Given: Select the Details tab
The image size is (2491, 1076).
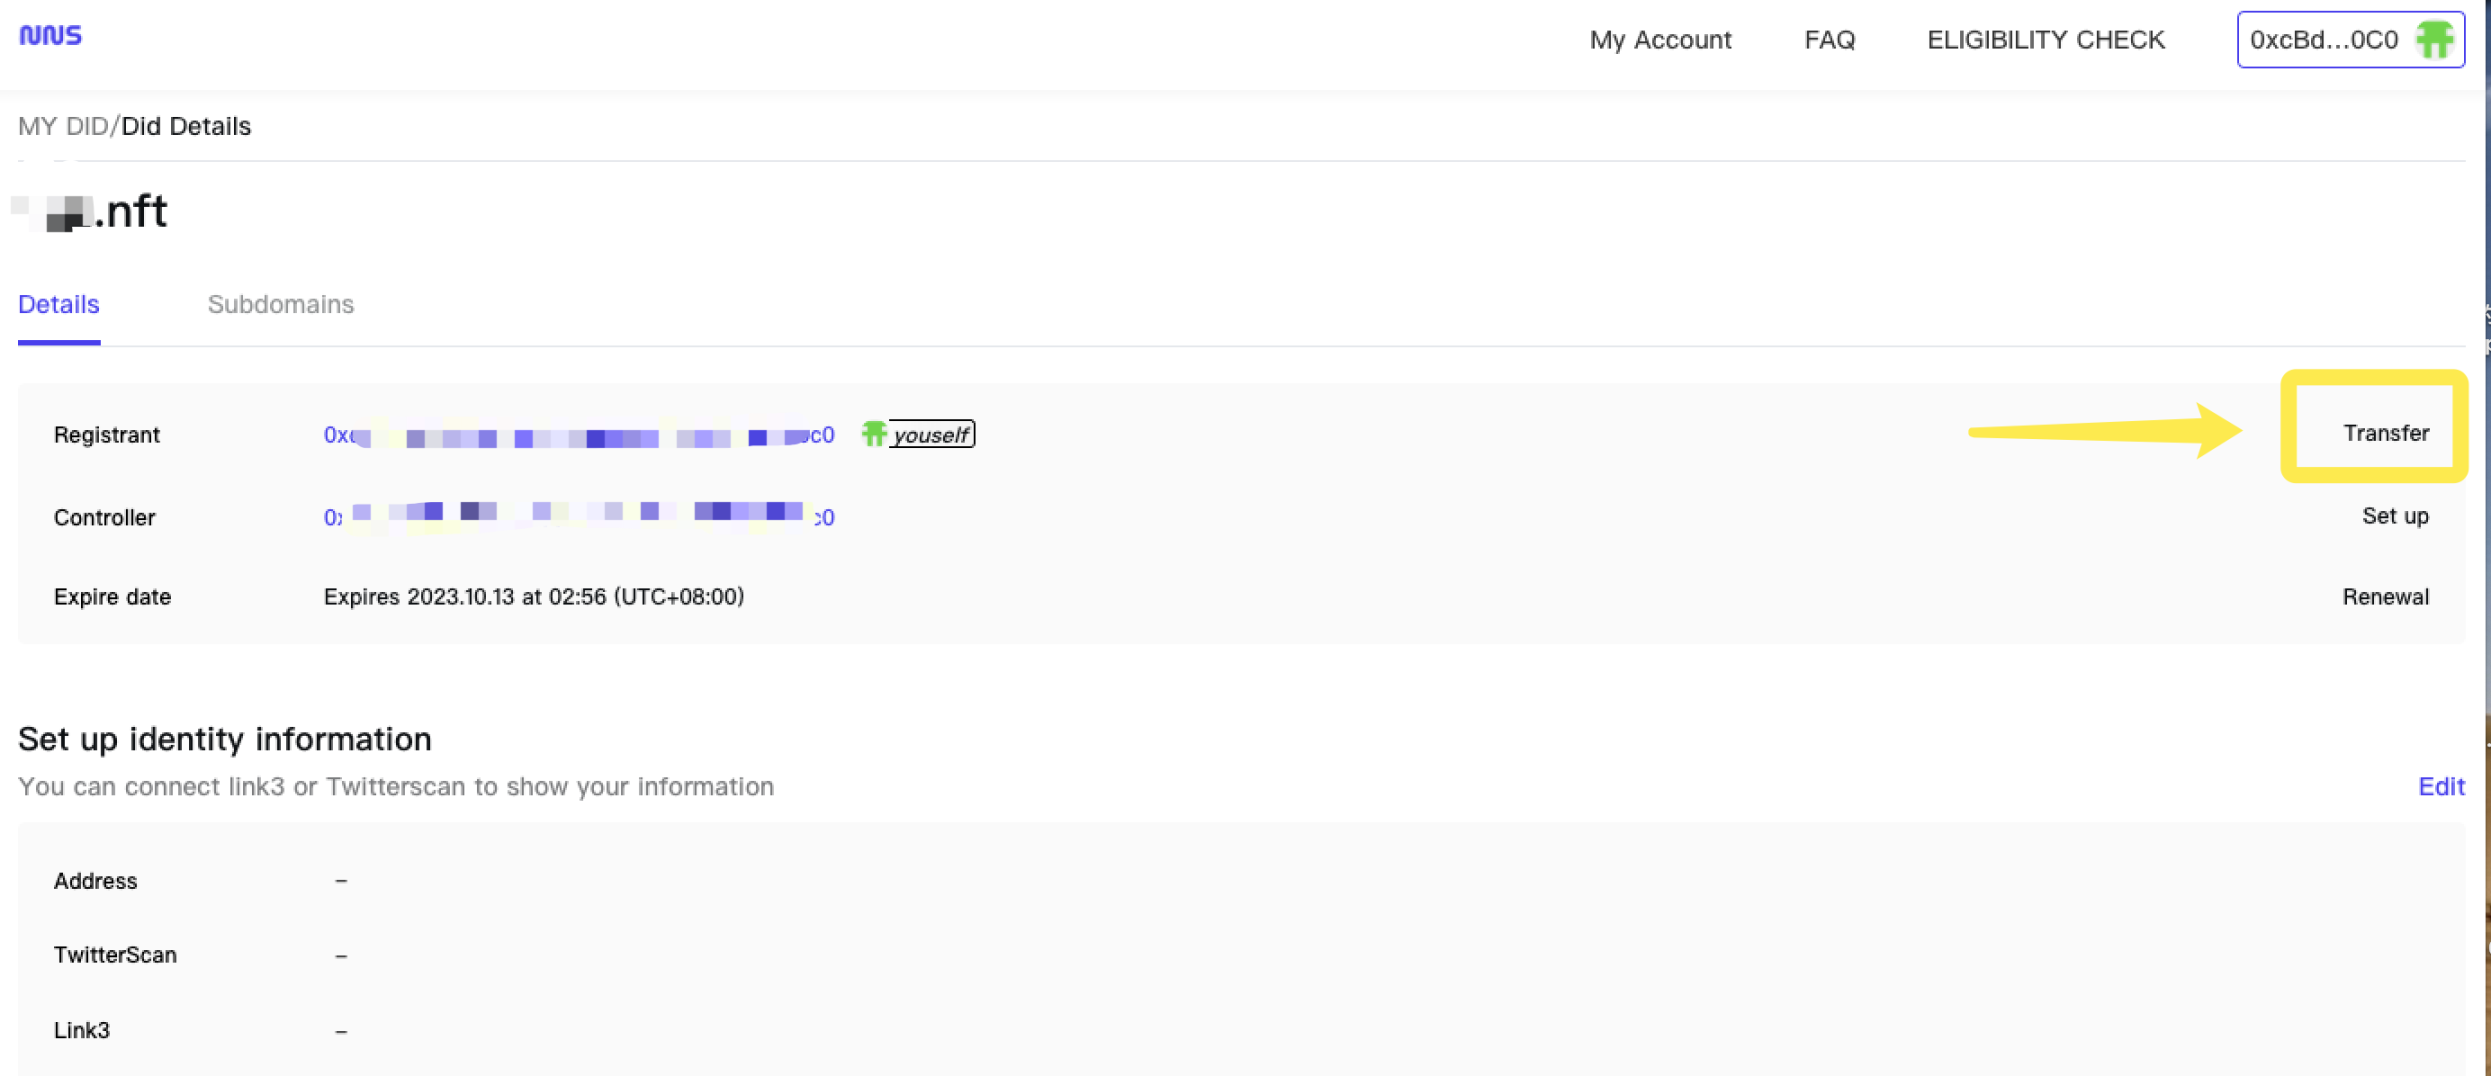Looking at the screenshot, I should [59, 304].
